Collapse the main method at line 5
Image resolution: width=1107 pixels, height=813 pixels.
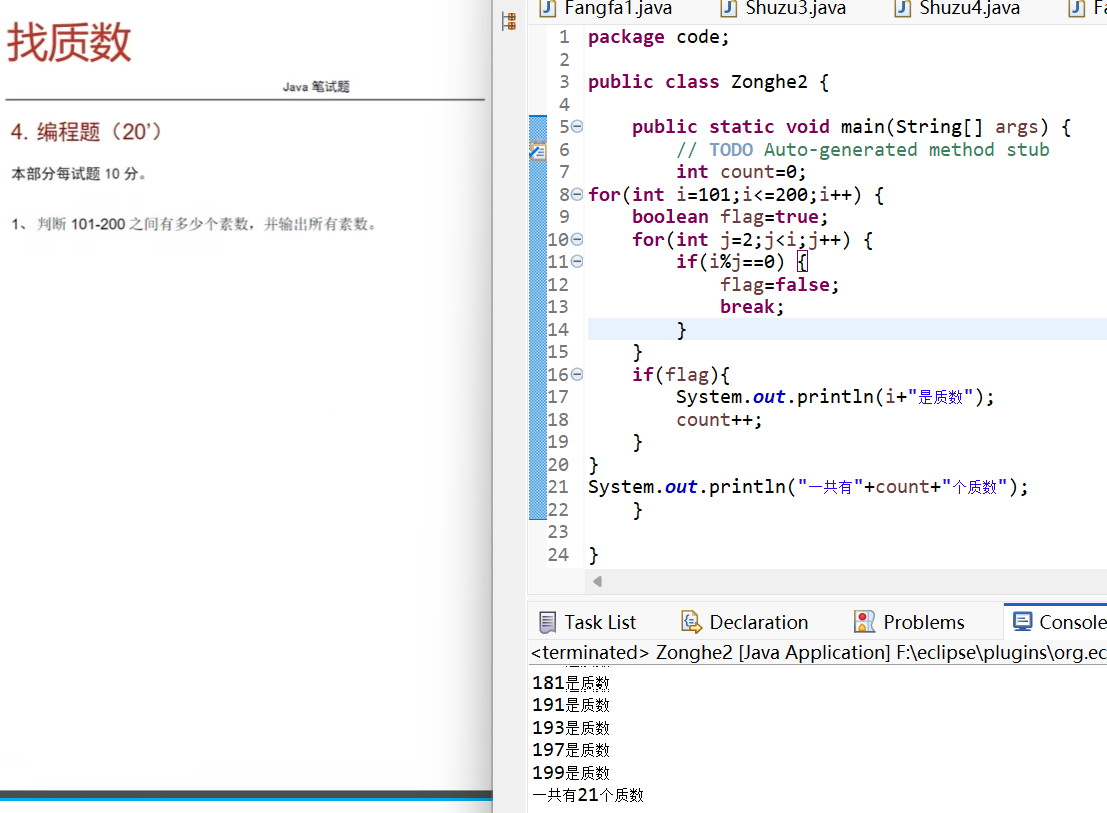point(577,126)
